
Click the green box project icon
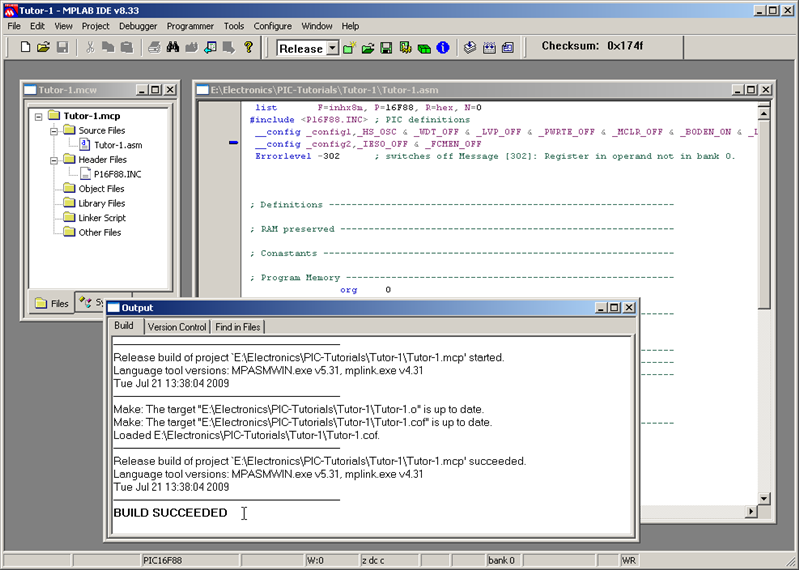coord(424,48)
